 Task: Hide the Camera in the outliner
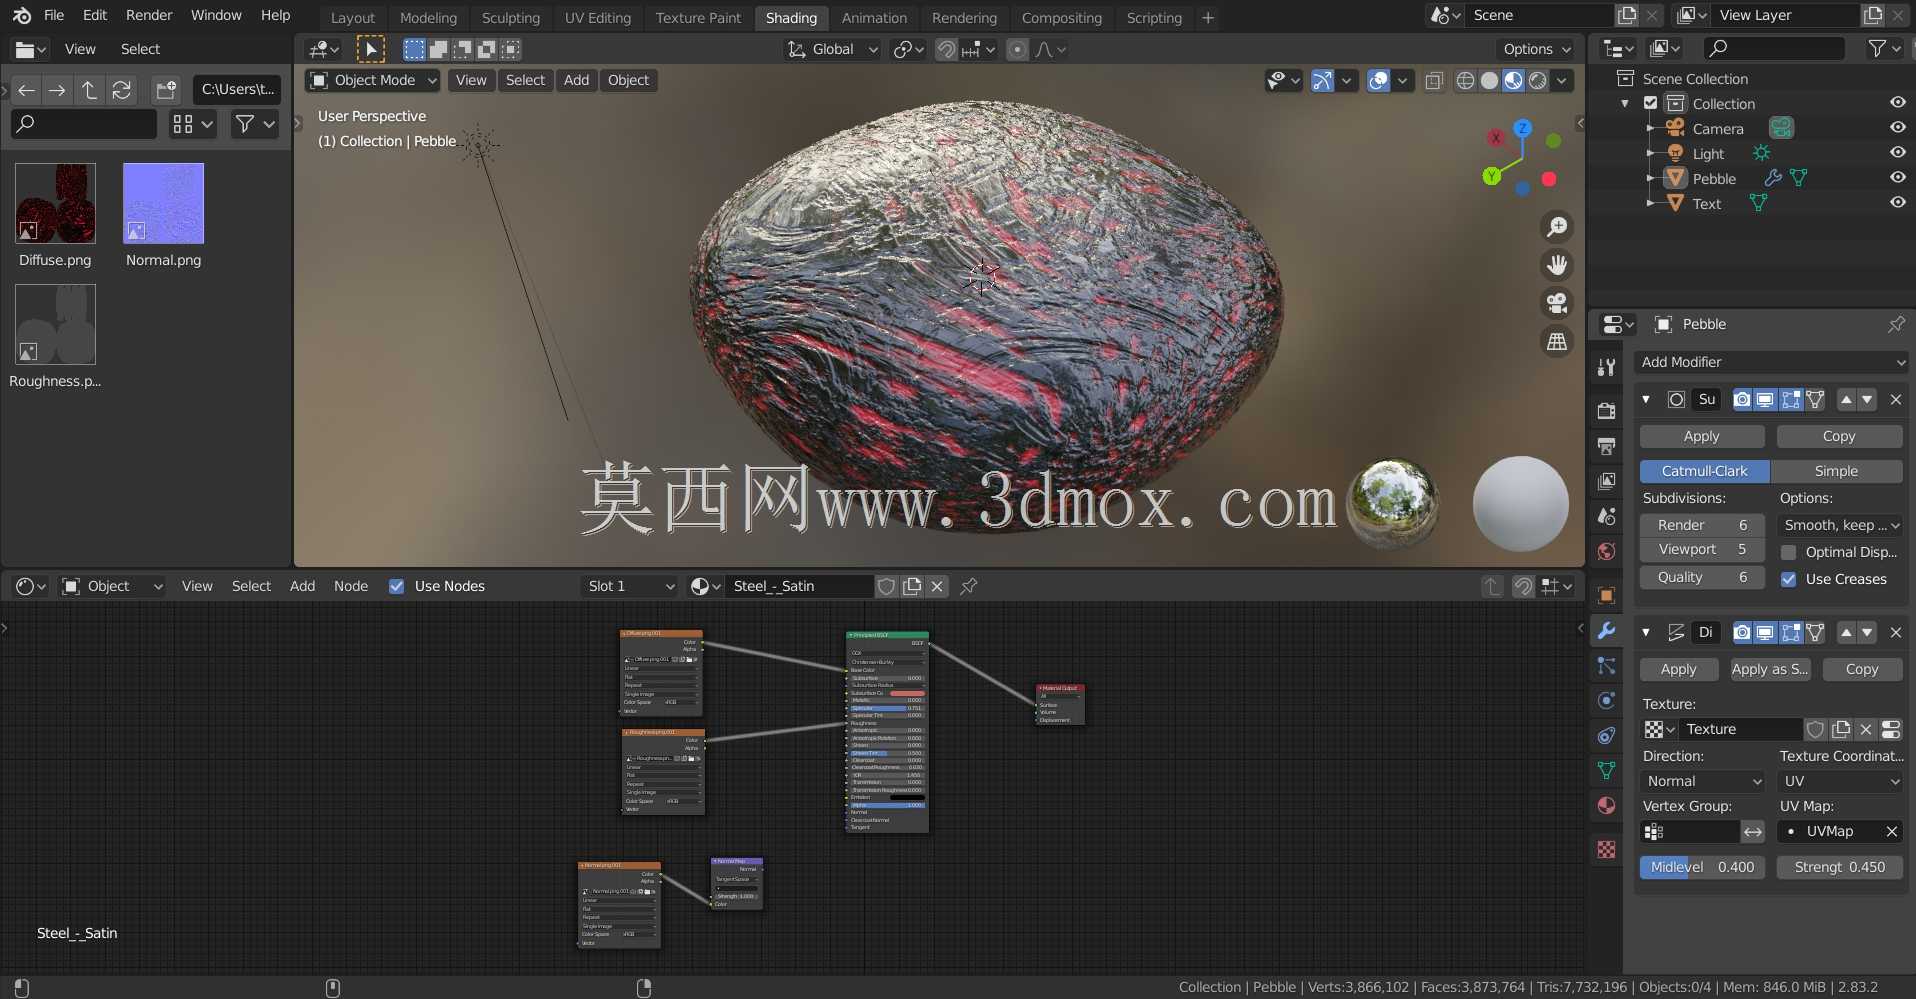(x=1897, y=127)
